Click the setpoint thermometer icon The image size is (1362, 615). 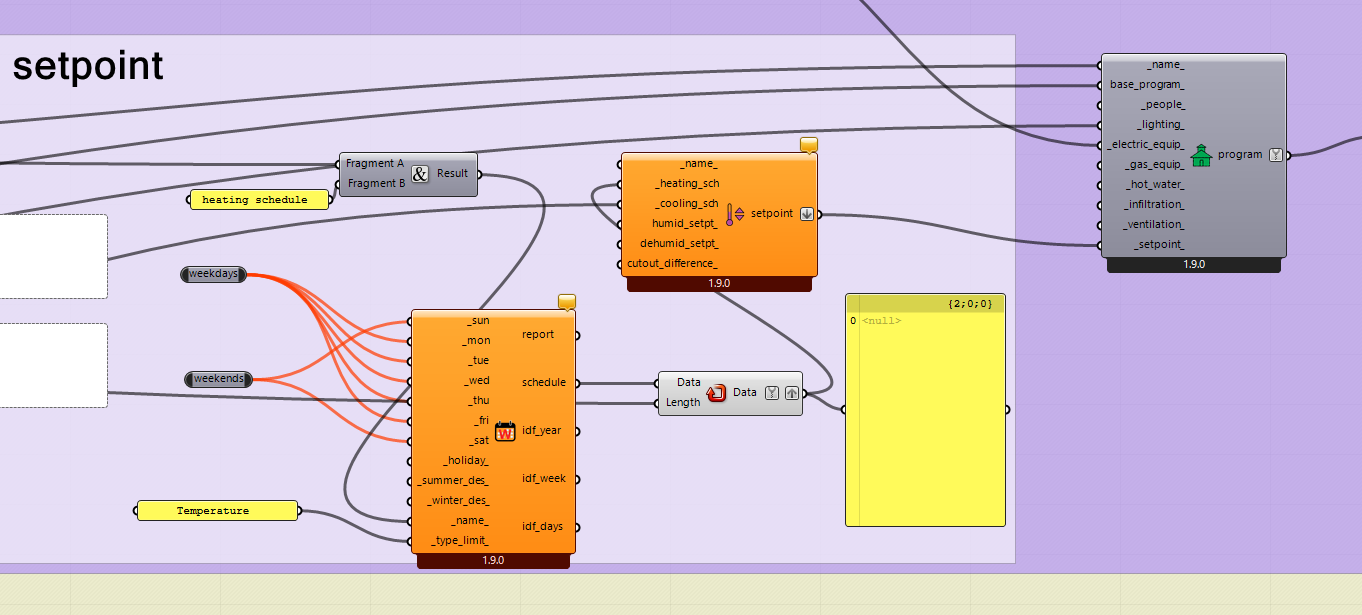click(x=736, y=214)
